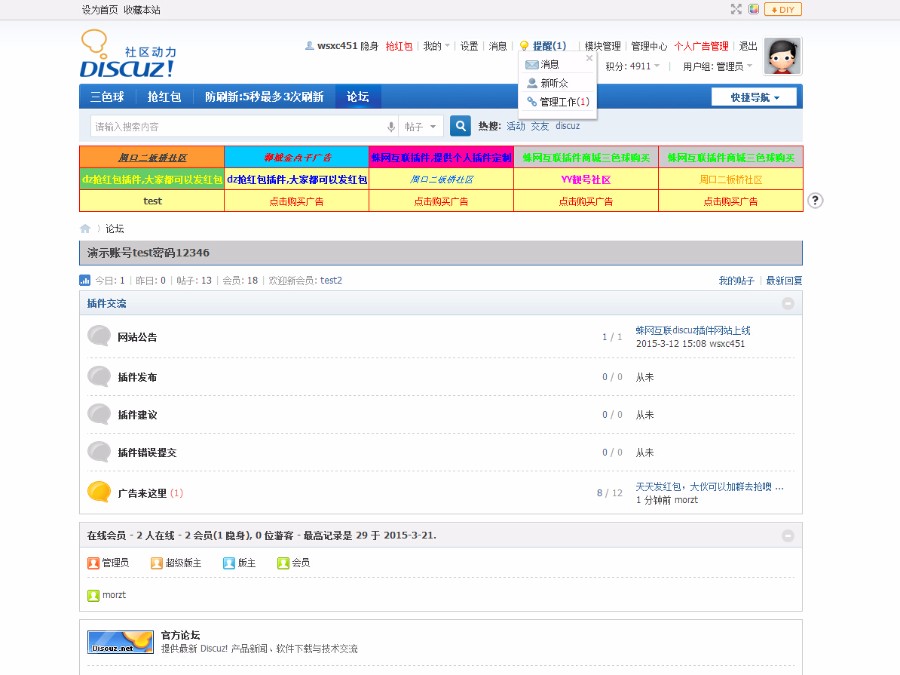Click the green dz抢红包插件 ad cell

152,179
